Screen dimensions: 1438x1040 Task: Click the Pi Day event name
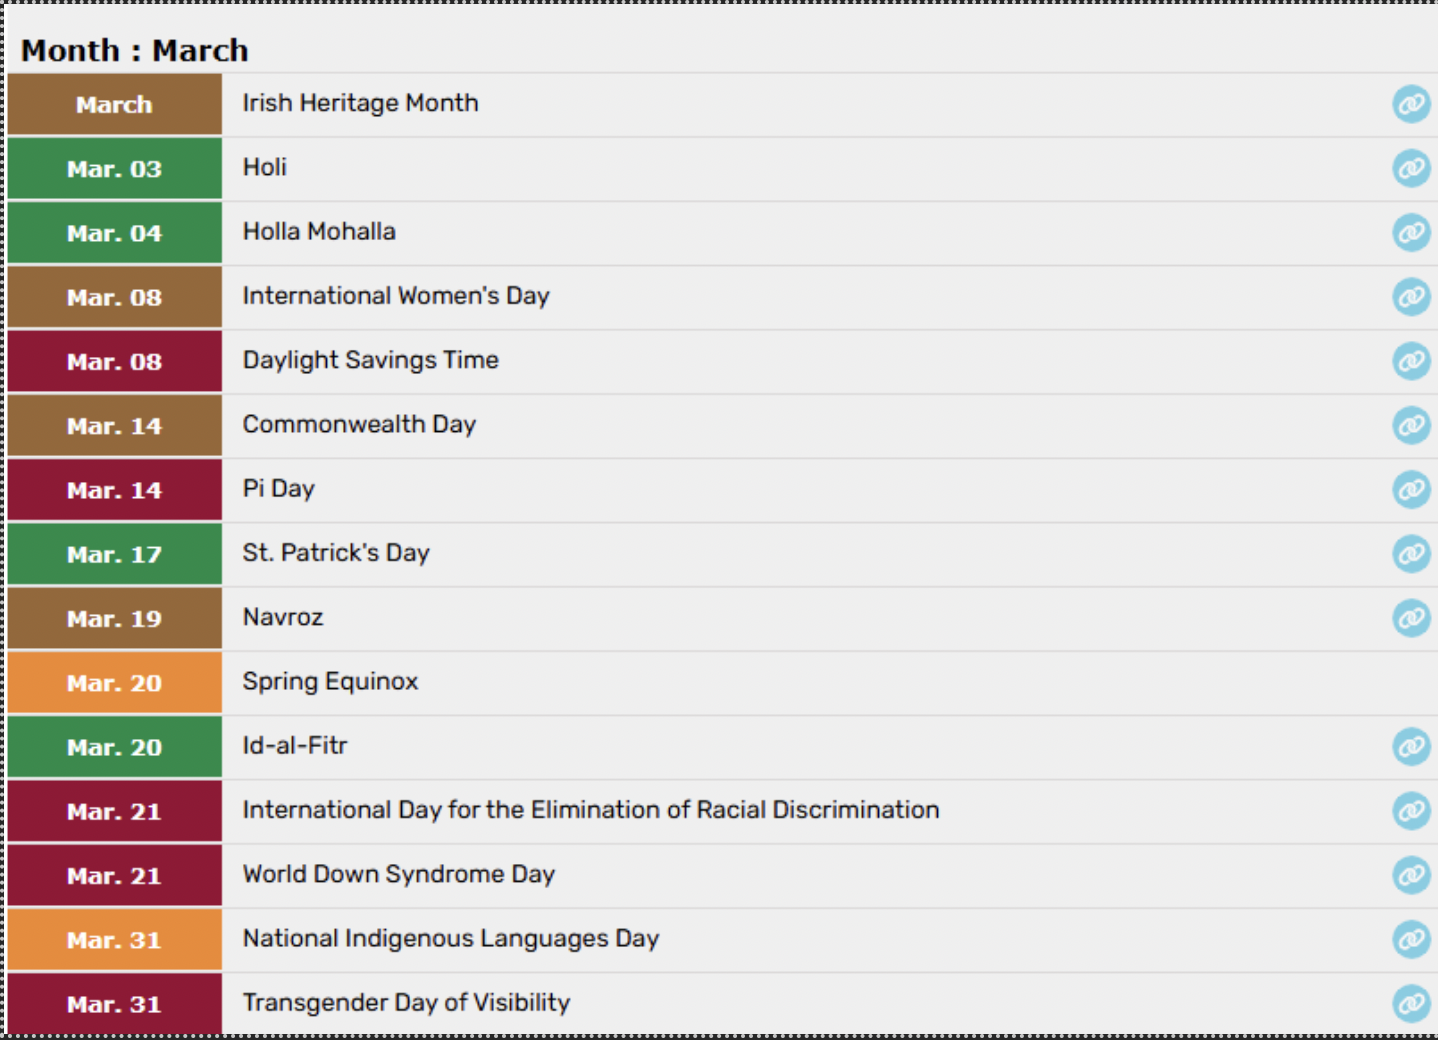click(278, 489)
